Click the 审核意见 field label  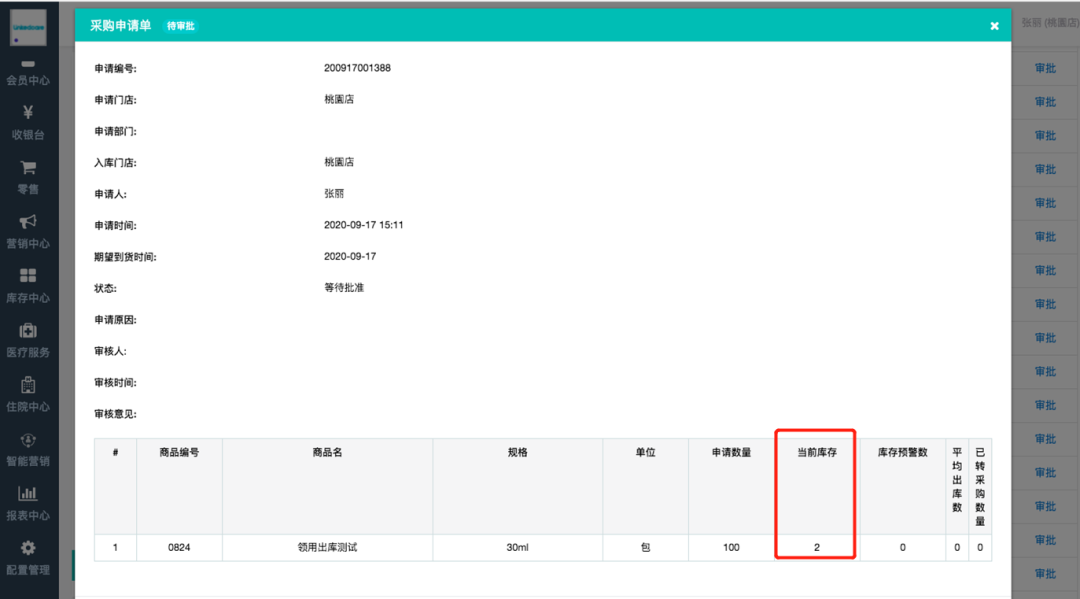pyautogui.click(x=115, y=414)
